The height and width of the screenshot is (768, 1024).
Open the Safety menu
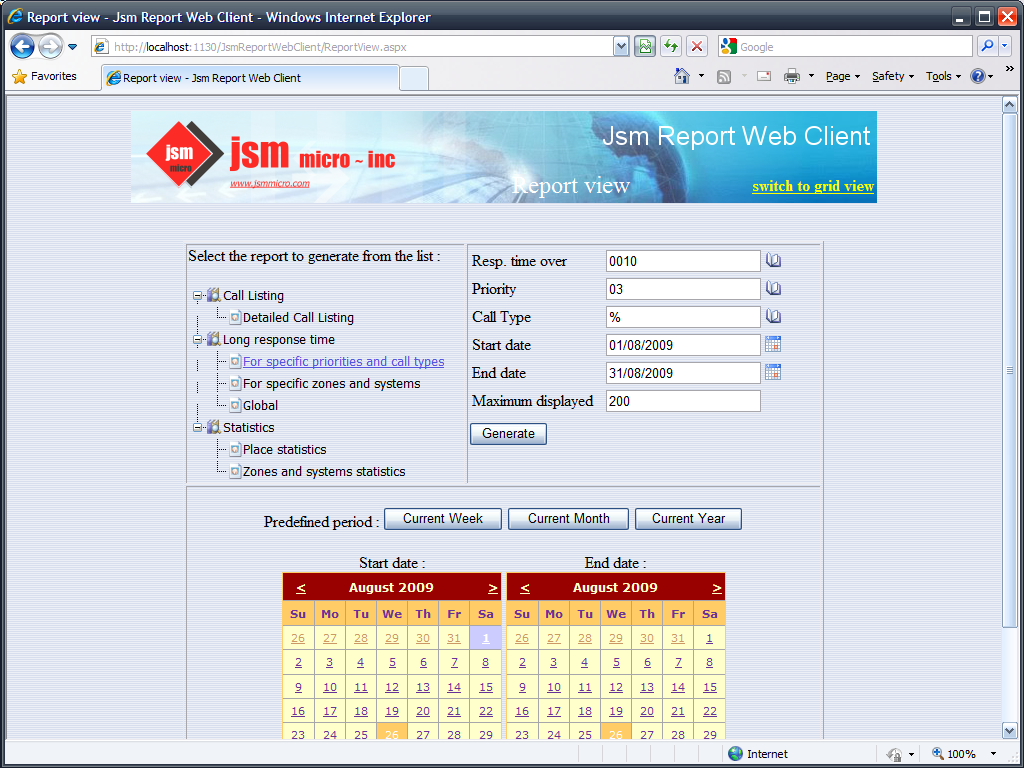click(x=893, y=76)
